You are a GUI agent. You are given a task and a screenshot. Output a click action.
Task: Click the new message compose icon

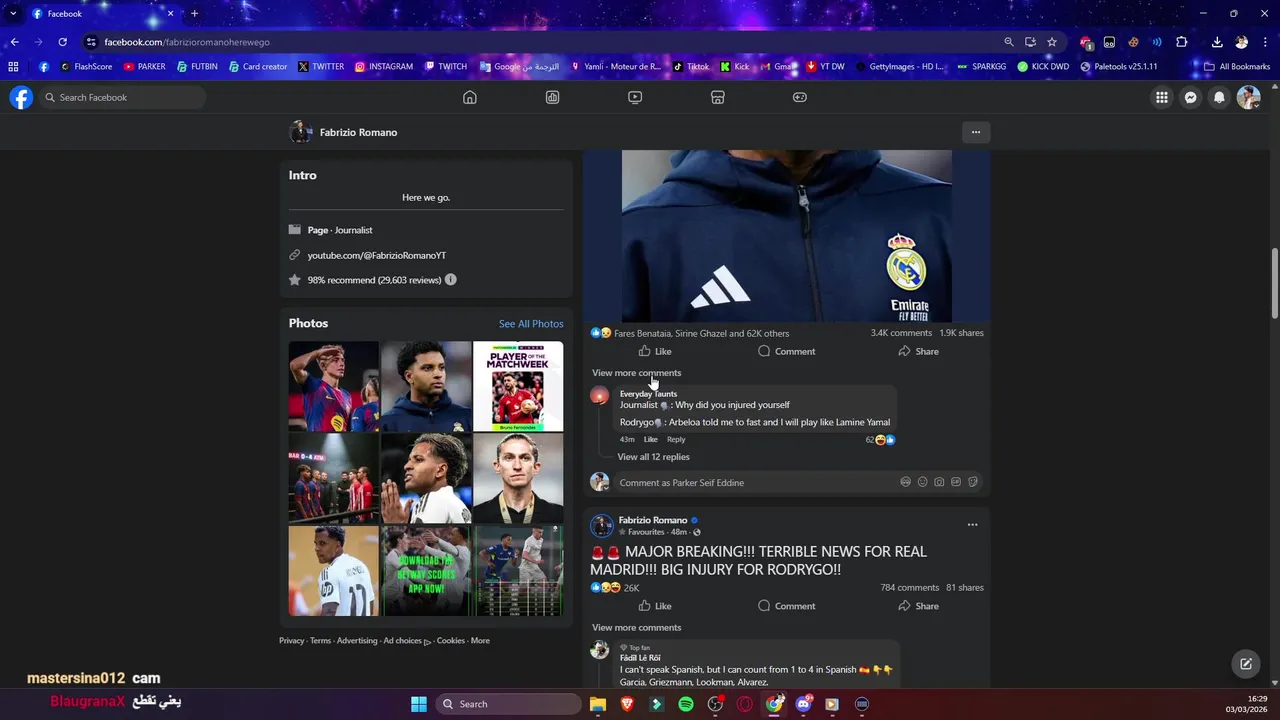point(1246,663)
